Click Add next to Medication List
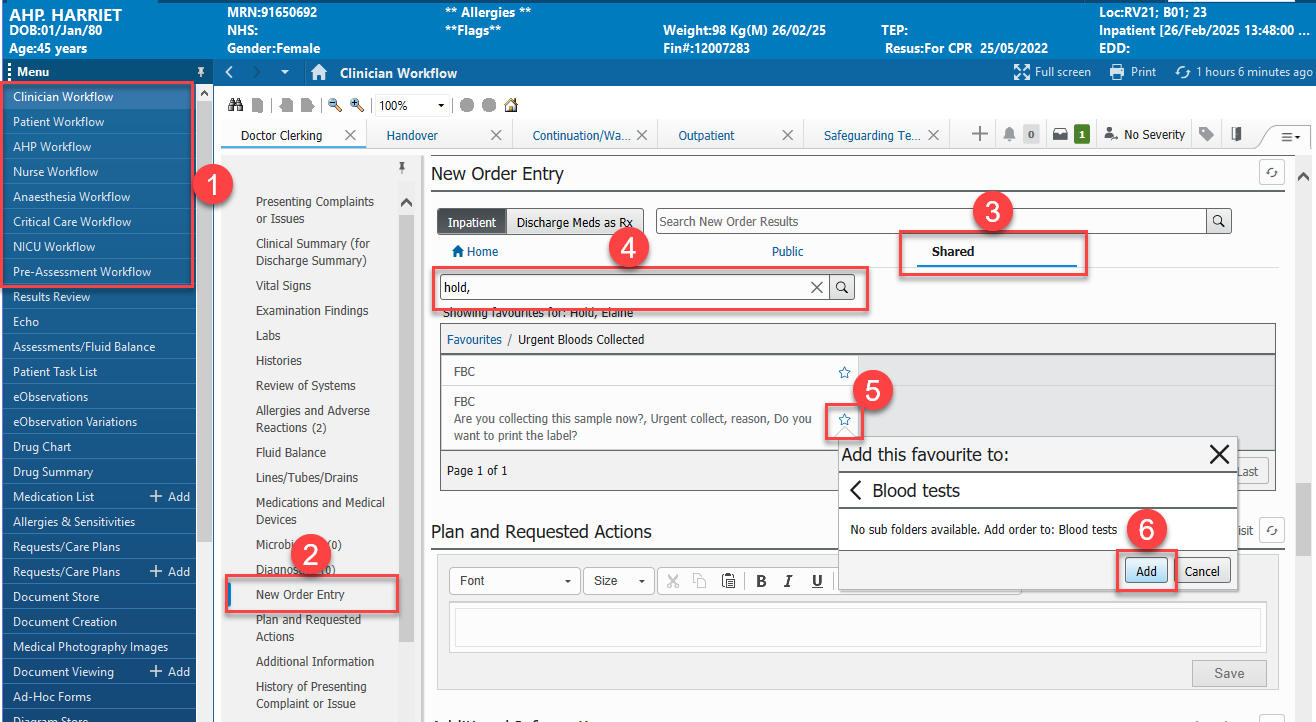 point(169,496)
